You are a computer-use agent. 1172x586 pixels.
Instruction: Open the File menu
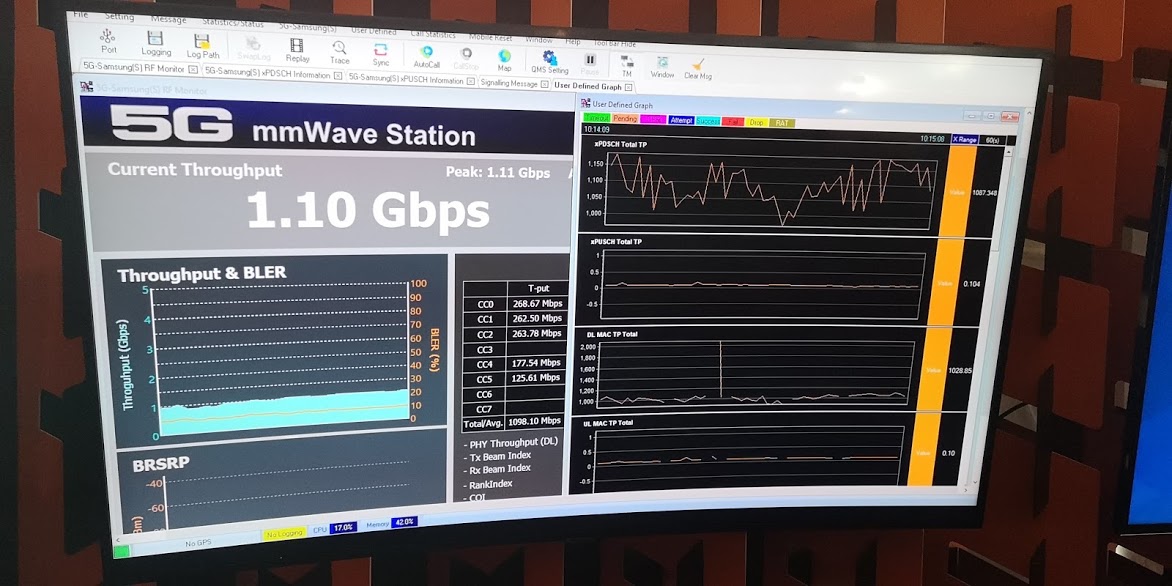click(x=80, y=14)
